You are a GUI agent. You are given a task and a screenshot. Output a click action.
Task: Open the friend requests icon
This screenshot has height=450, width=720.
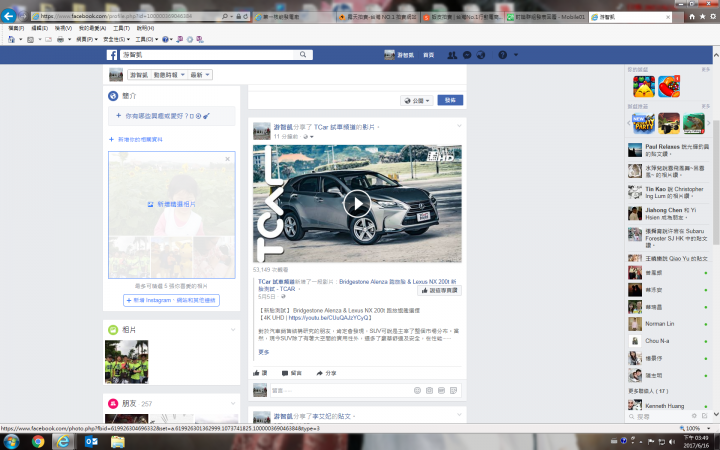pyautogui.click(x=452, y=55)
